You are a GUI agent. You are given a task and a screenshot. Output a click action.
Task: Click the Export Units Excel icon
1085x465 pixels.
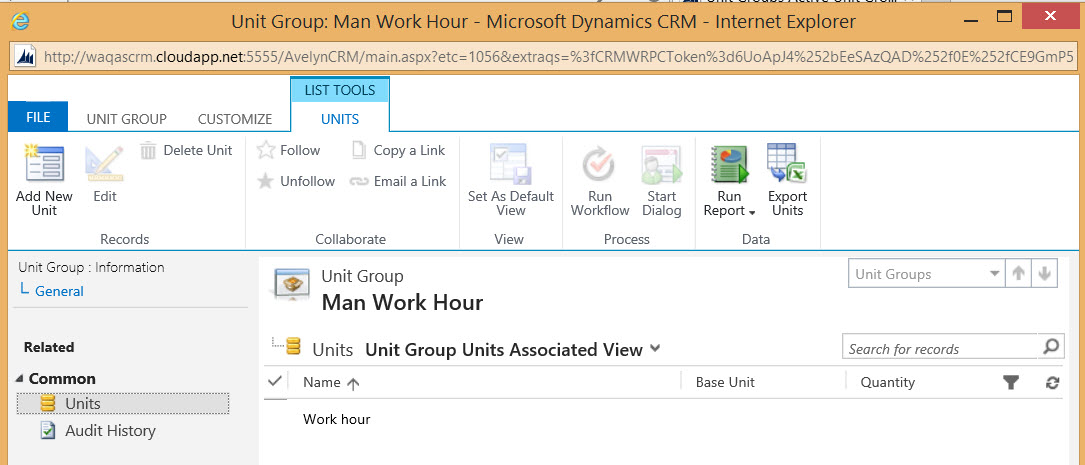tap(787, 163)
